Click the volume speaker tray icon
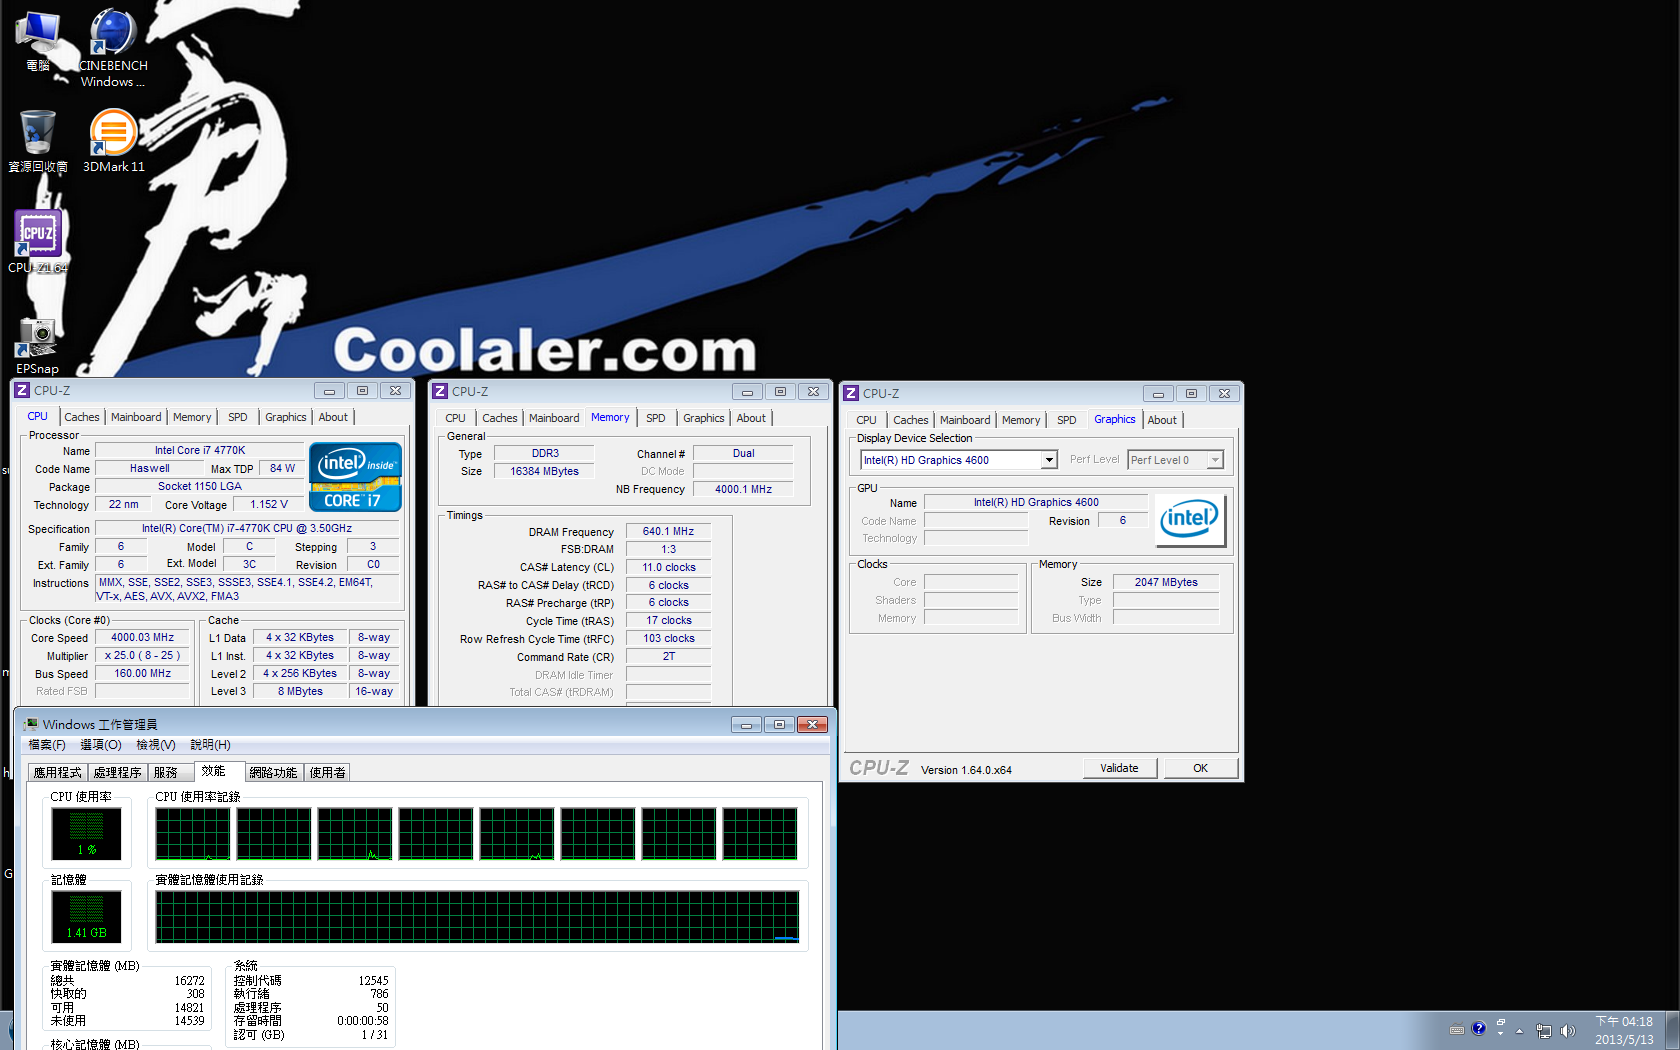This screenshot has height=1050, width=1680. pos(1567,1031)
